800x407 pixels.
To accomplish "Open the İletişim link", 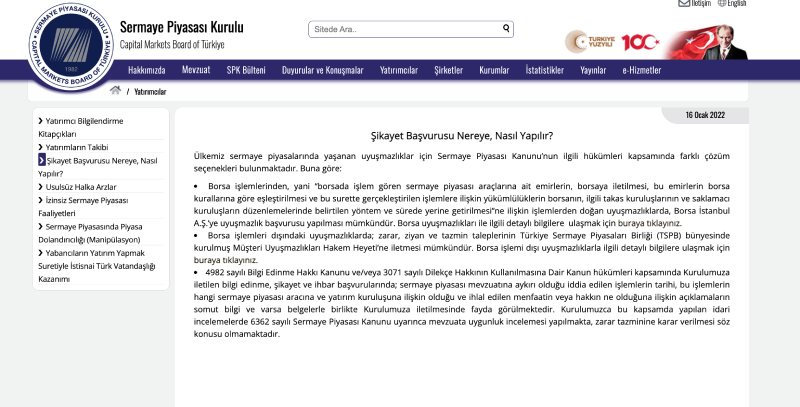I will click(701, 3).
